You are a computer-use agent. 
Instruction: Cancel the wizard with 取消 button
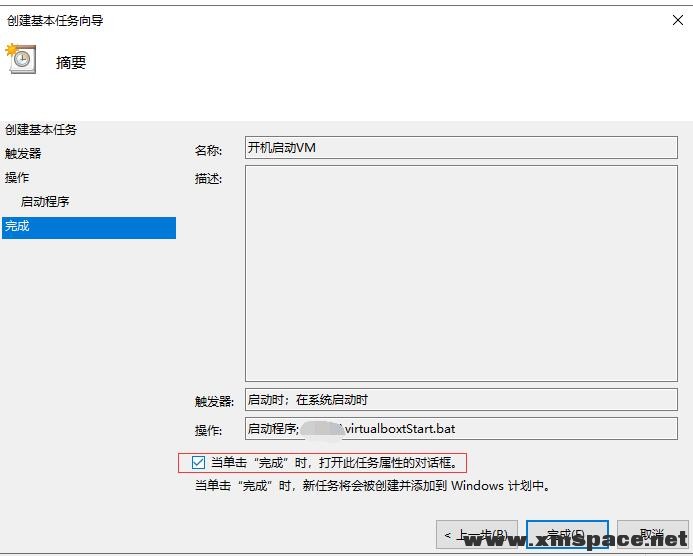click(652, 535)
